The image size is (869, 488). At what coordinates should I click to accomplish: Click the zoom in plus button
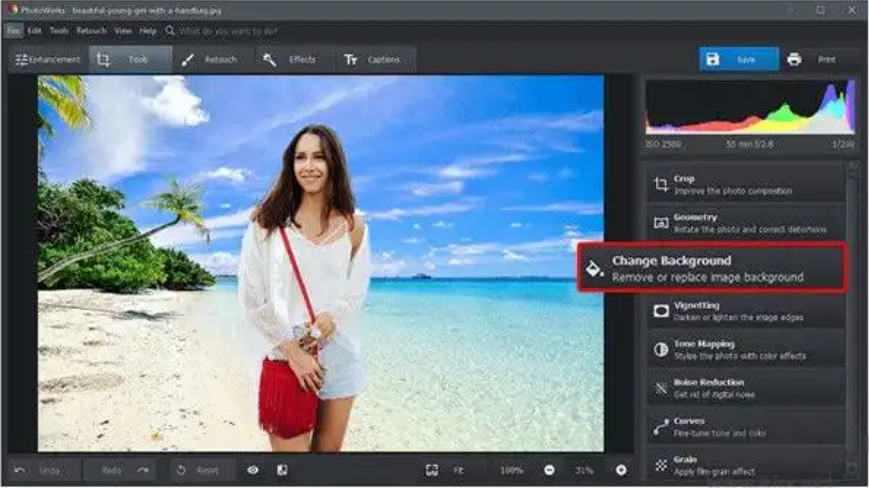click(x=621, y=470)
